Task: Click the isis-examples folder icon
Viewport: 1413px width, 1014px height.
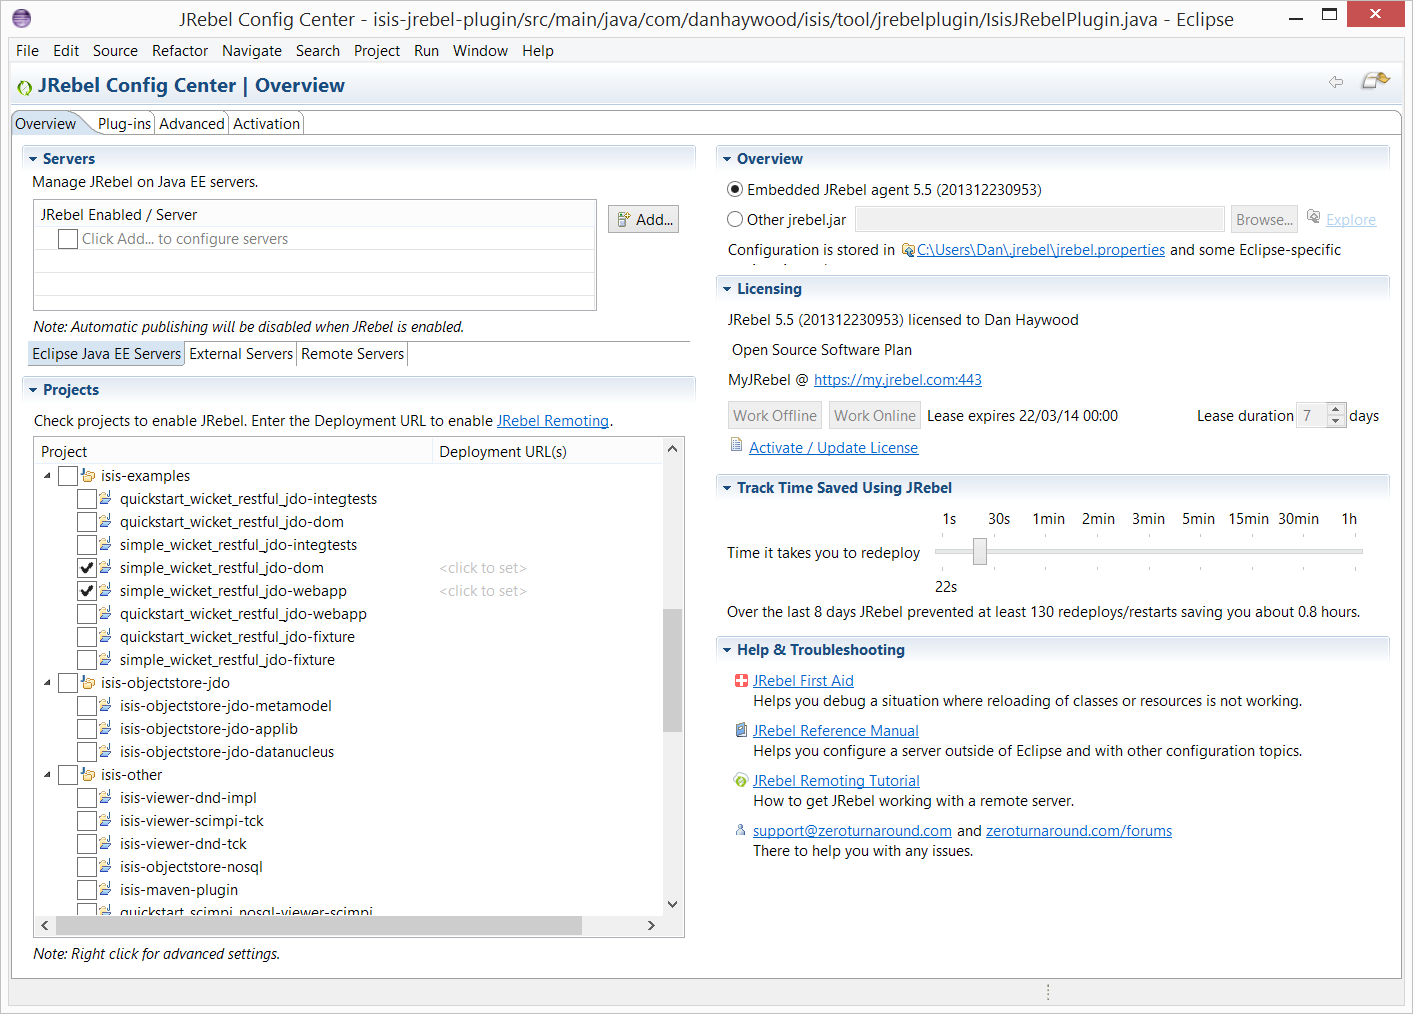Action: click(x=88, y=476)
